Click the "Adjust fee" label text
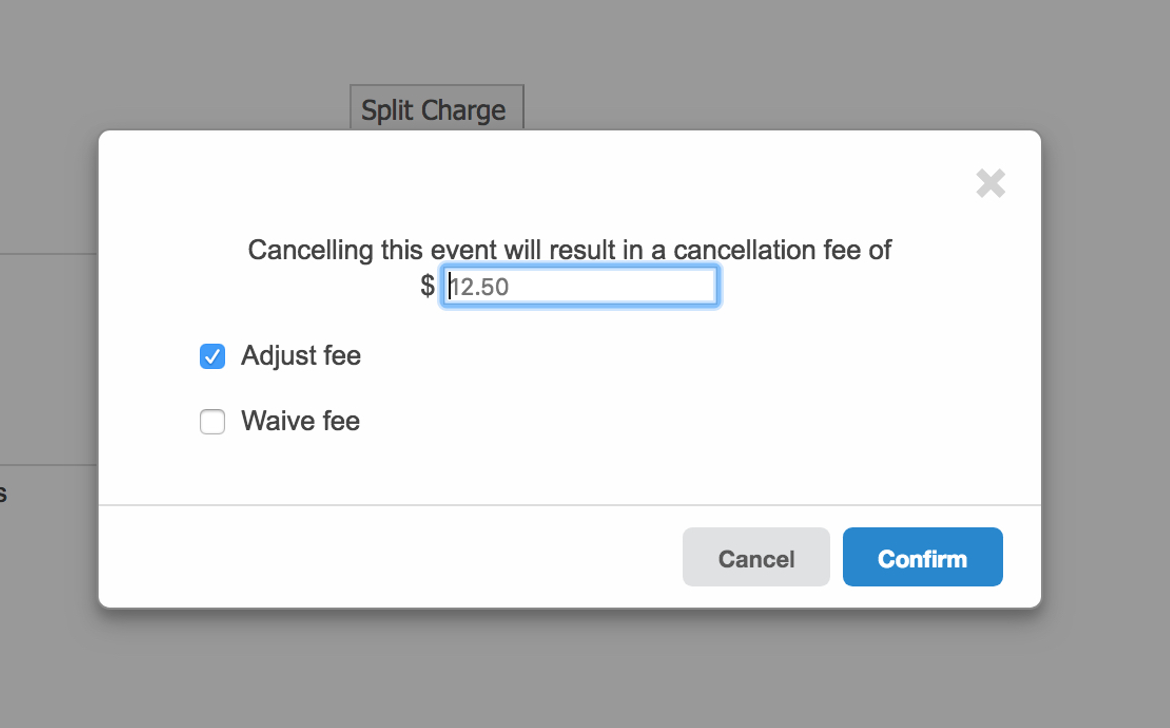Image resolution: width=1170 pixels, height=728 pixels. 300,356
